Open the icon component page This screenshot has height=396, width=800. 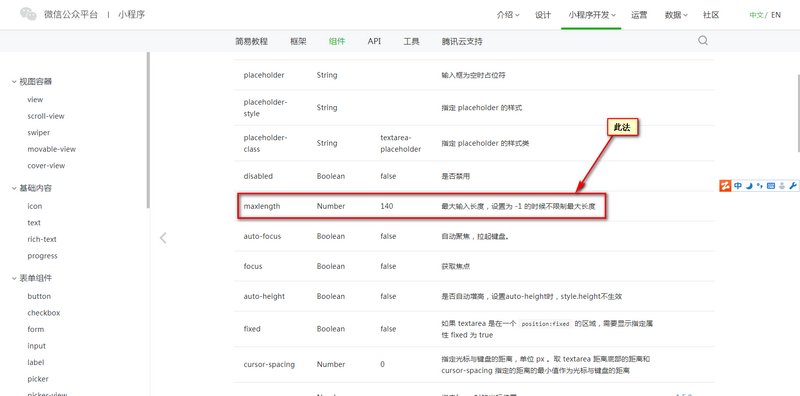pos(35,206)
